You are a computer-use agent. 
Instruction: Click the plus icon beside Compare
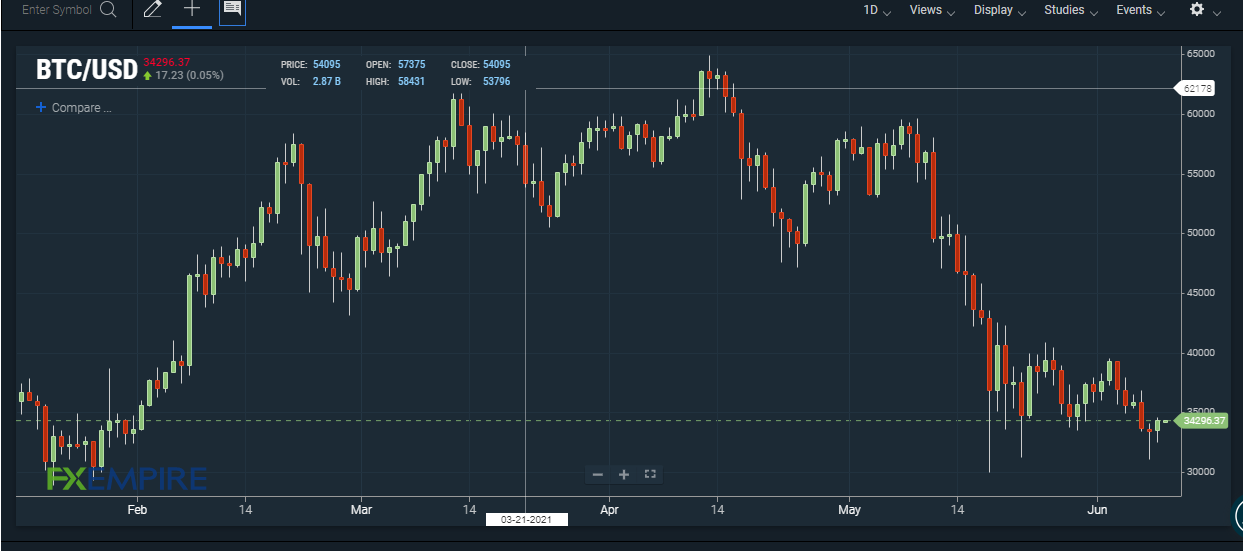point(41,107)
